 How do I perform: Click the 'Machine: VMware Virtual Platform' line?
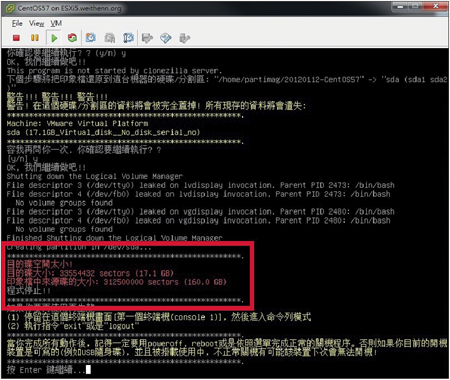point(77,123)
